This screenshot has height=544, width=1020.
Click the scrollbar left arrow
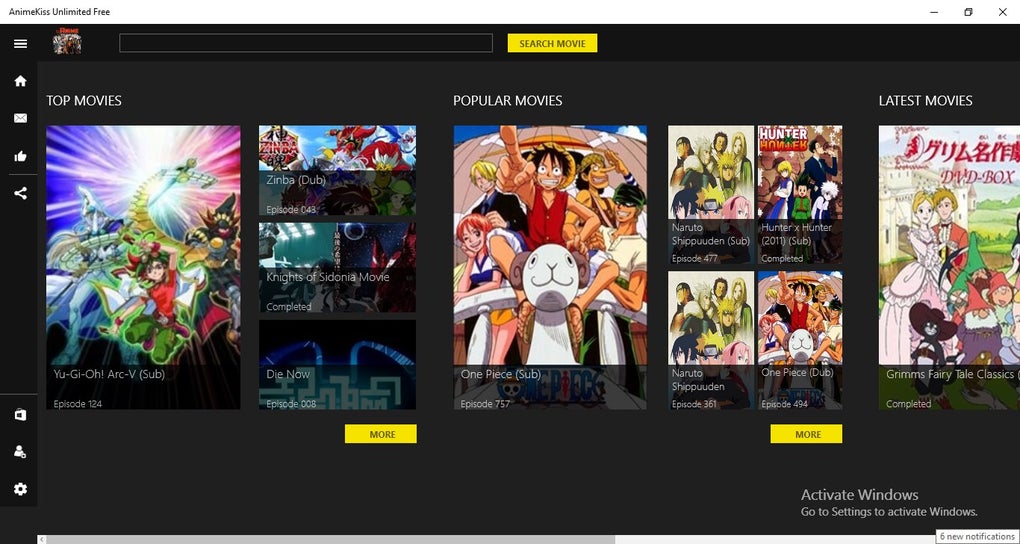tap(42, 539)
